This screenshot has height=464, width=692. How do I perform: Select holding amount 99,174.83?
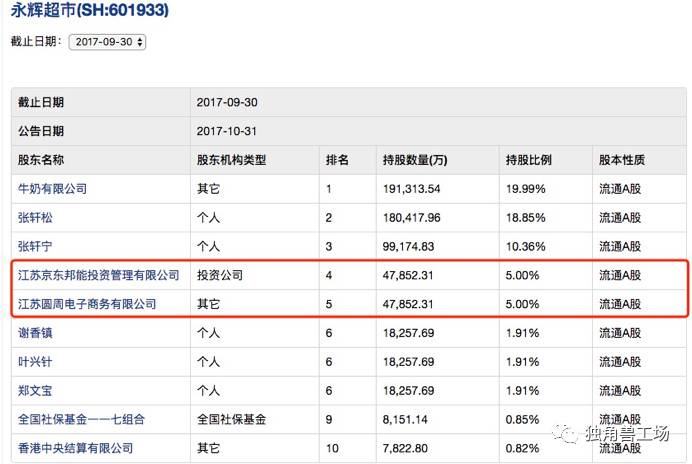point(408,246)
